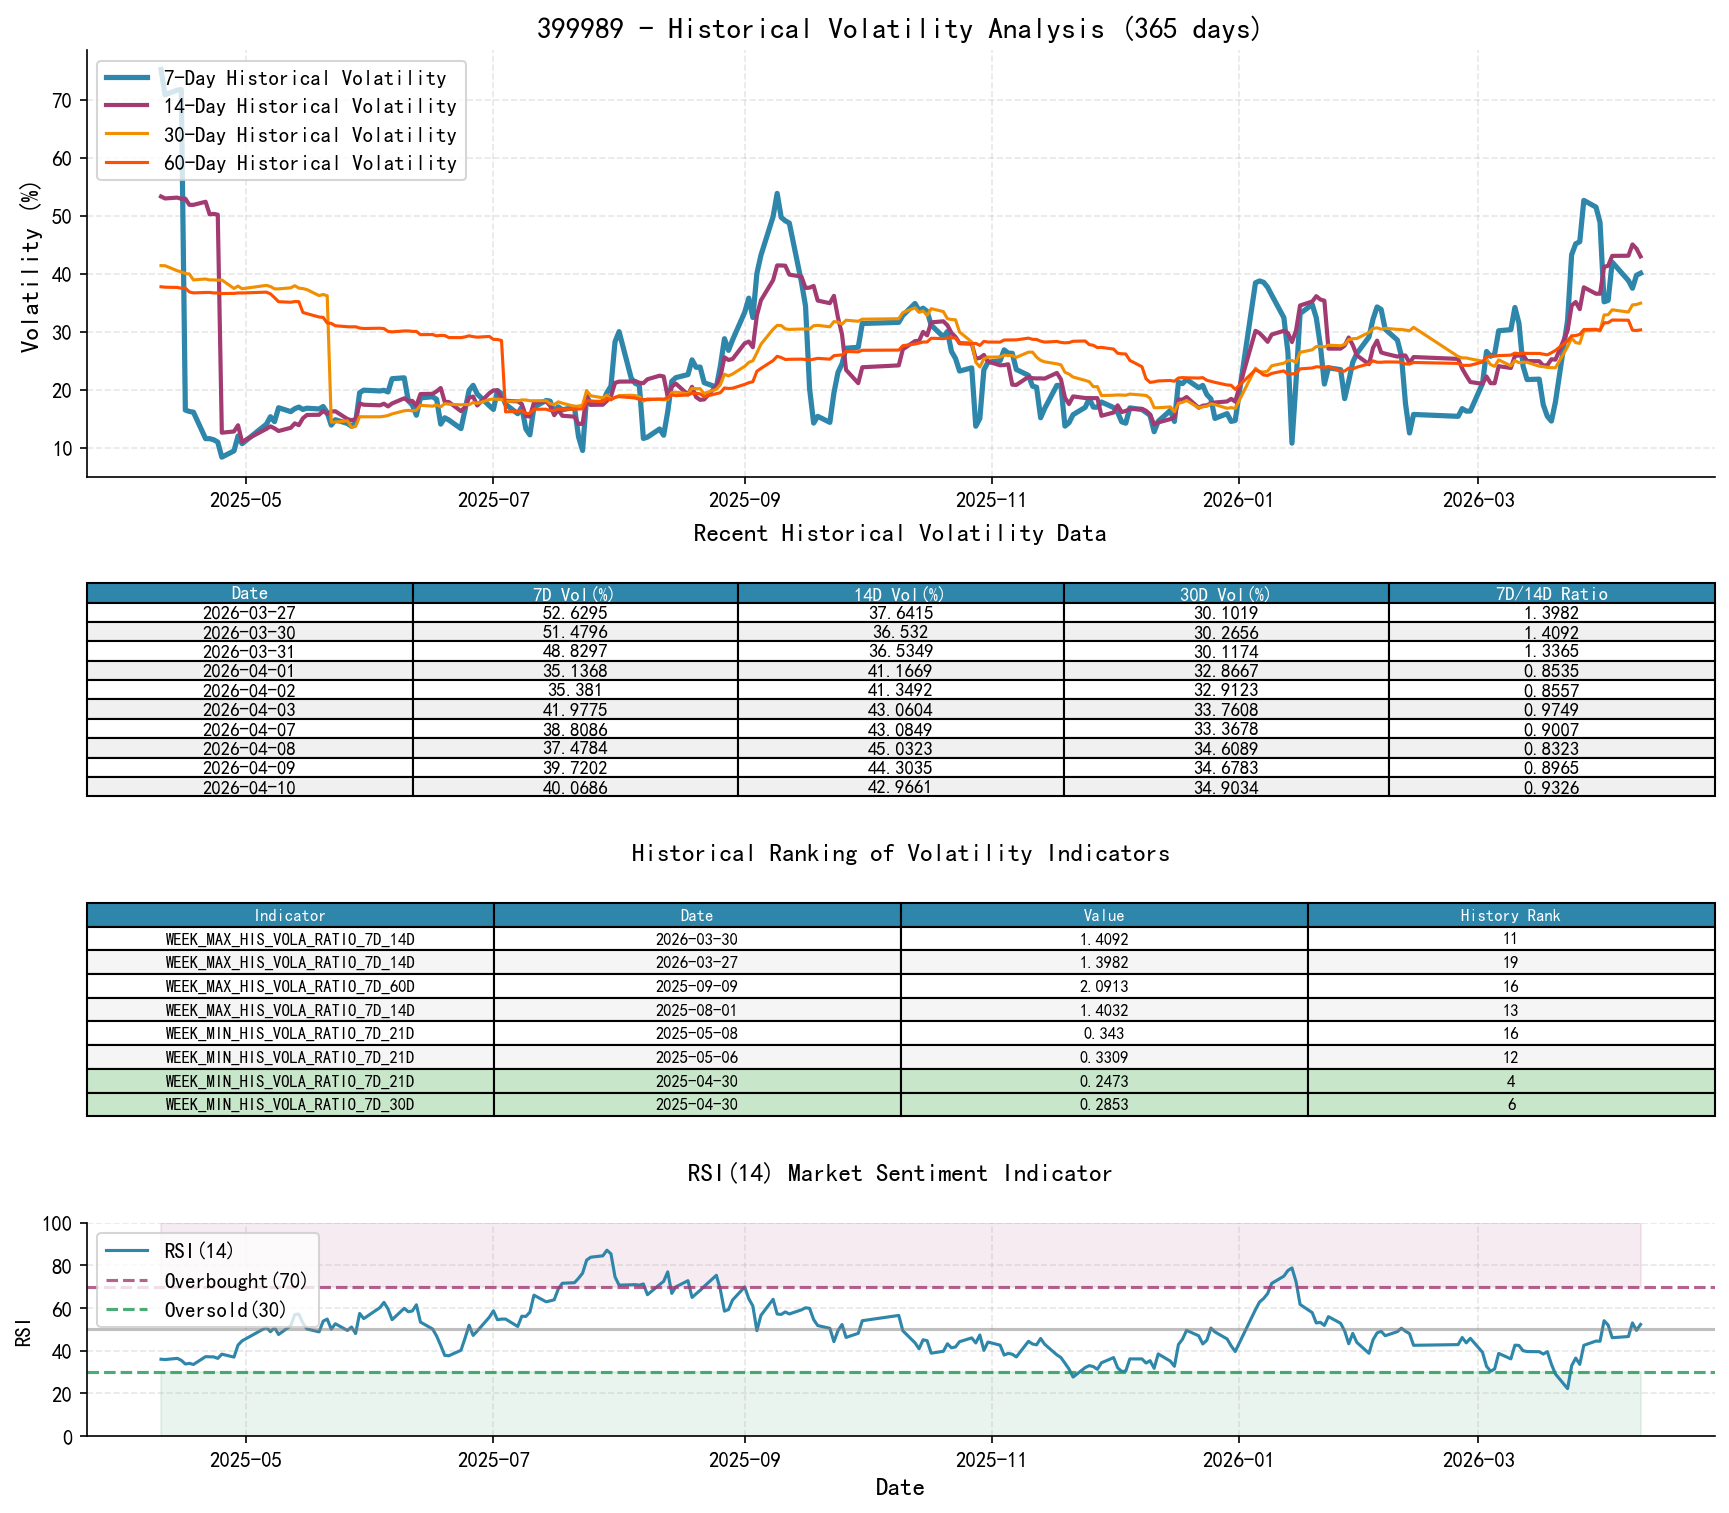Click the 'Recent Historical Volatility Data' heading
The width and height of the screenshot is (1729, 1513).
pos(900,534)
